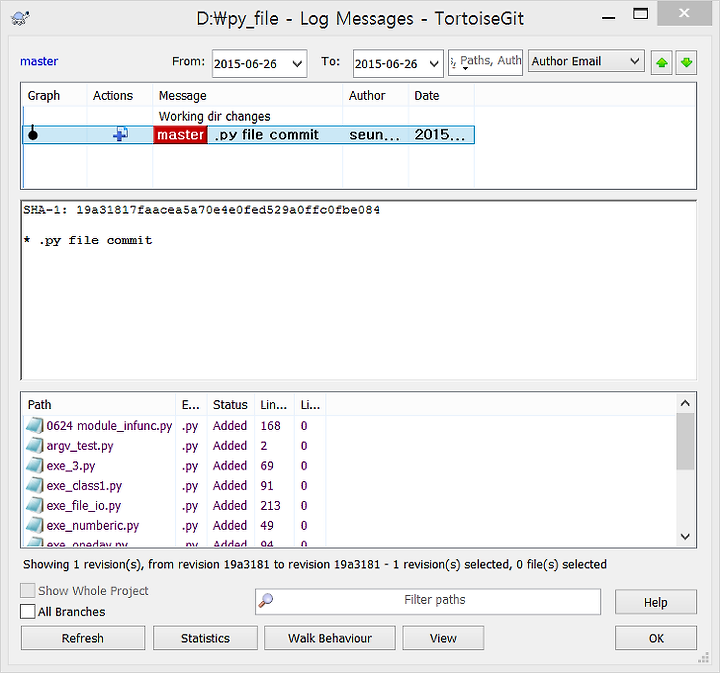The height and width of the screenshot is (673, 720).
Task: Select the .py file commit message
Action: [266, 135]
